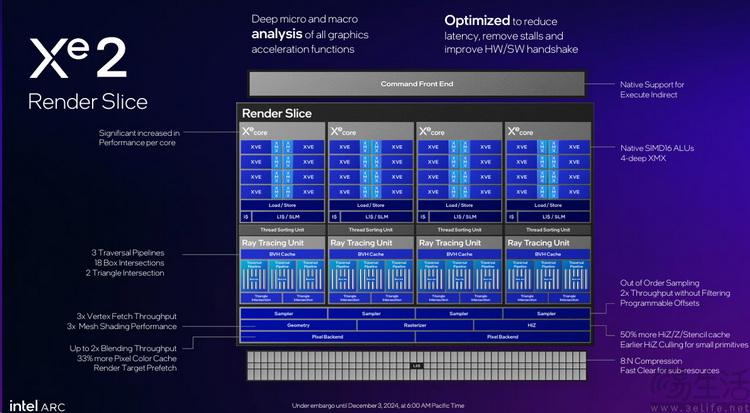Viewport: 750px width, 413px height.
Task: Click the 3x Vertex Fetch Throughput annotation
Action: pos(127,316)
